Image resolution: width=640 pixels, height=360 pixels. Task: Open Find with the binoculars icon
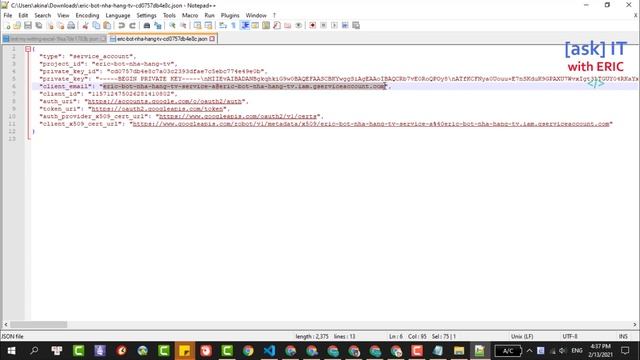147,25
